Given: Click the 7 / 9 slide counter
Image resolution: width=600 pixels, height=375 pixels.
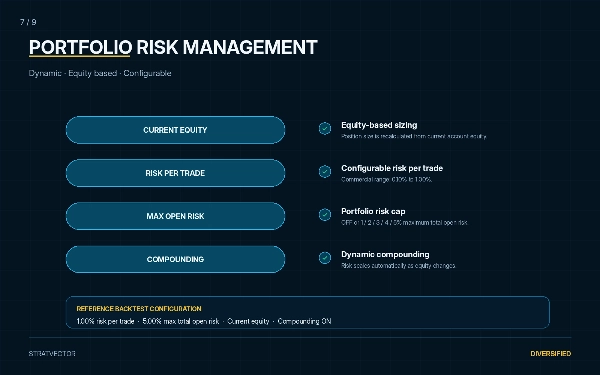Looking at the screenshot, I should click(28, 22).
